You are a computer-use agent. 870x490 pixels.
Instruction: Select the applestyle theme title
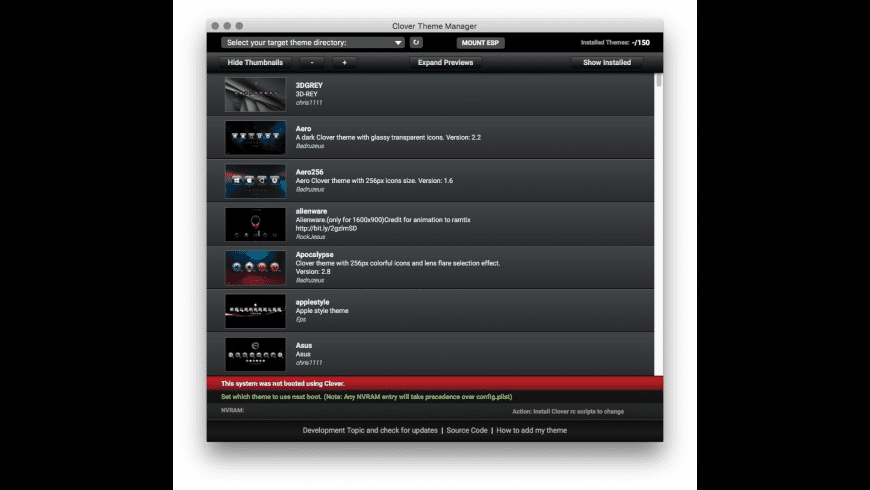tap(312, 302)
